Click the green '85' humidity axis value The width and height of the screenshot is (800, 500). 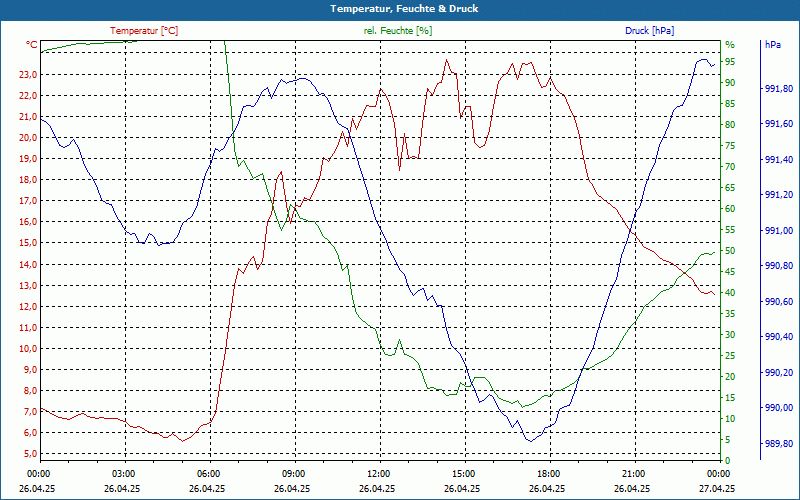(x=730, y=104)
